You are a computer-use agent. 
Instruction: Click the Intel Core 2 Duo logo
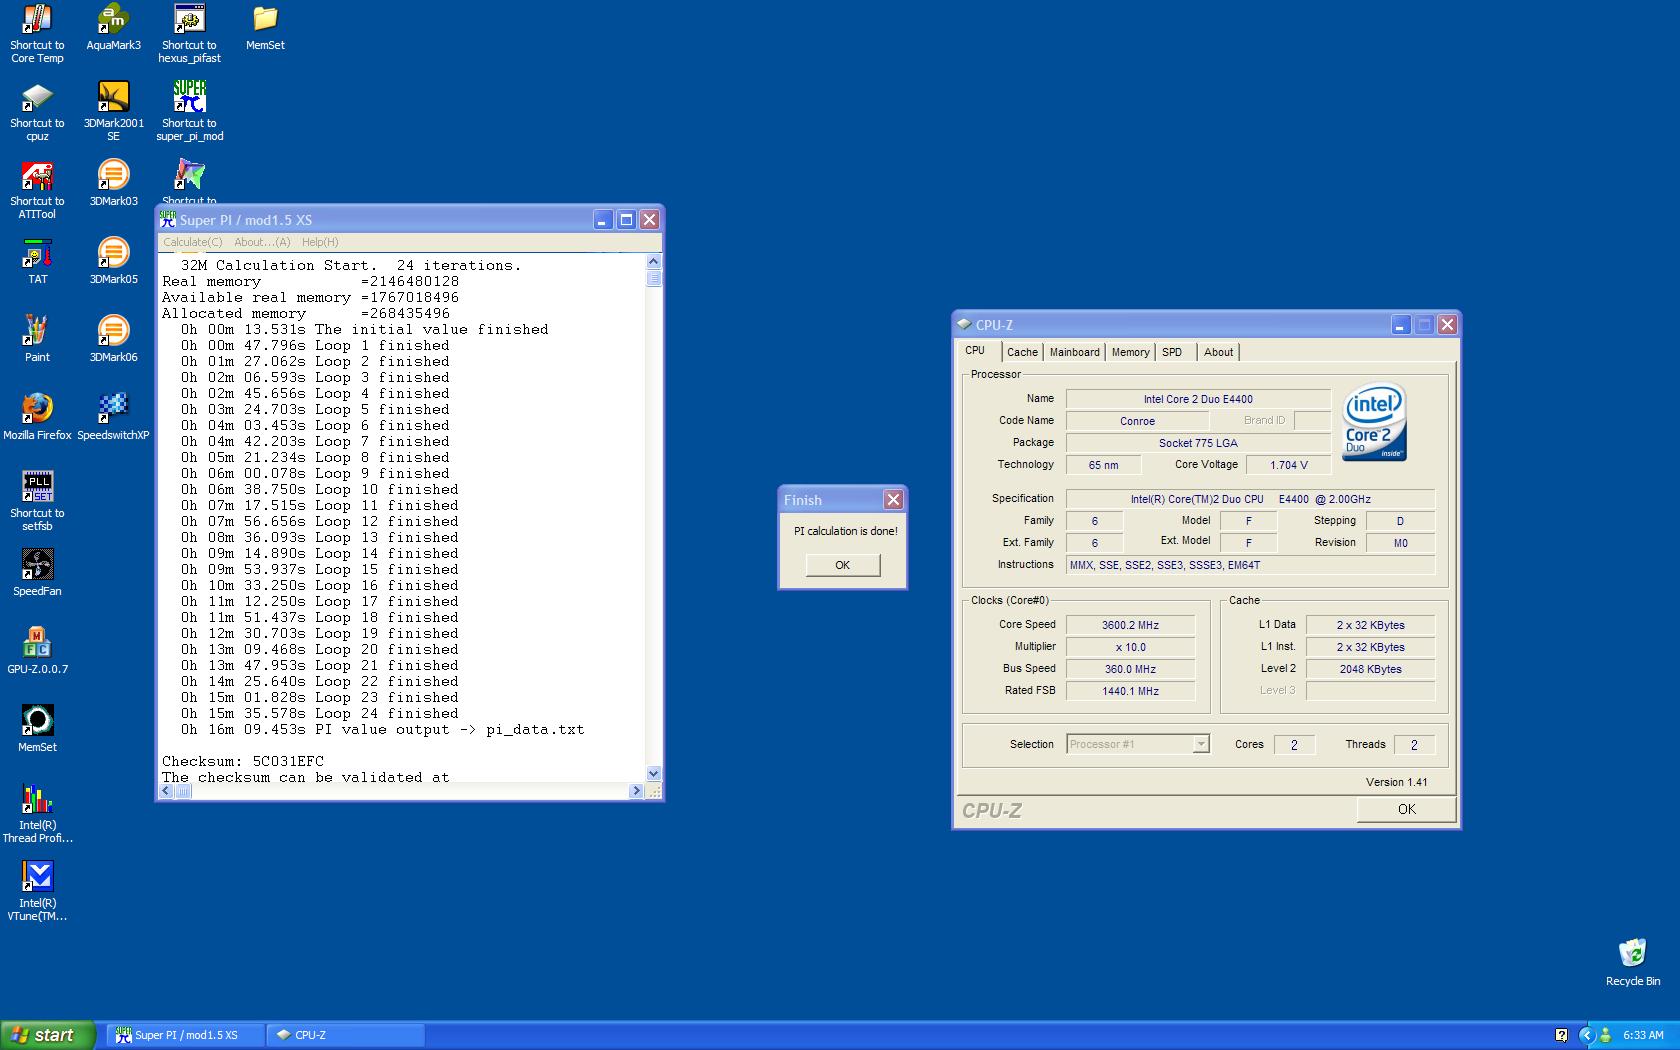pos(1374,422)
